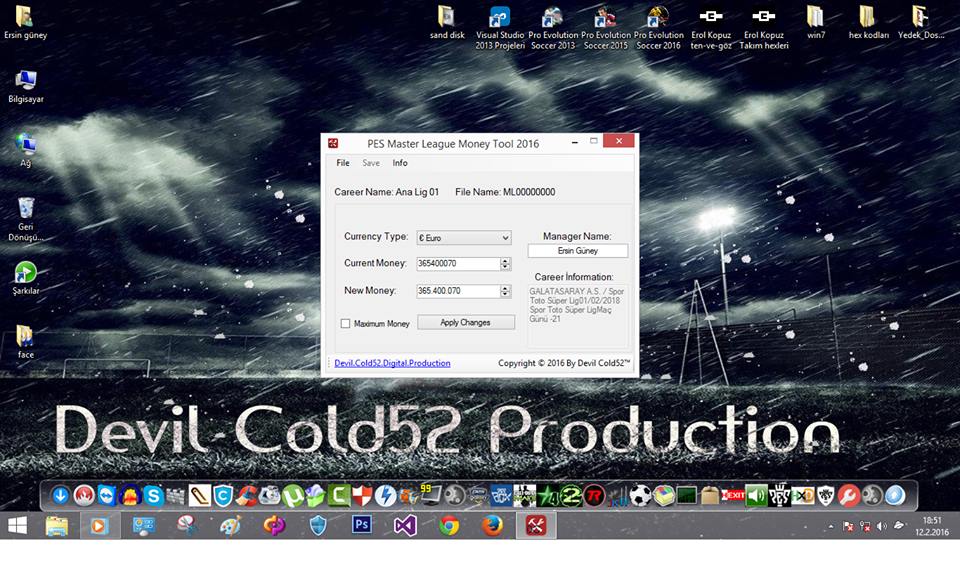Enable the Maximum Money checkbox
This screenshot has height=562, width=960.
pos(345,323)
